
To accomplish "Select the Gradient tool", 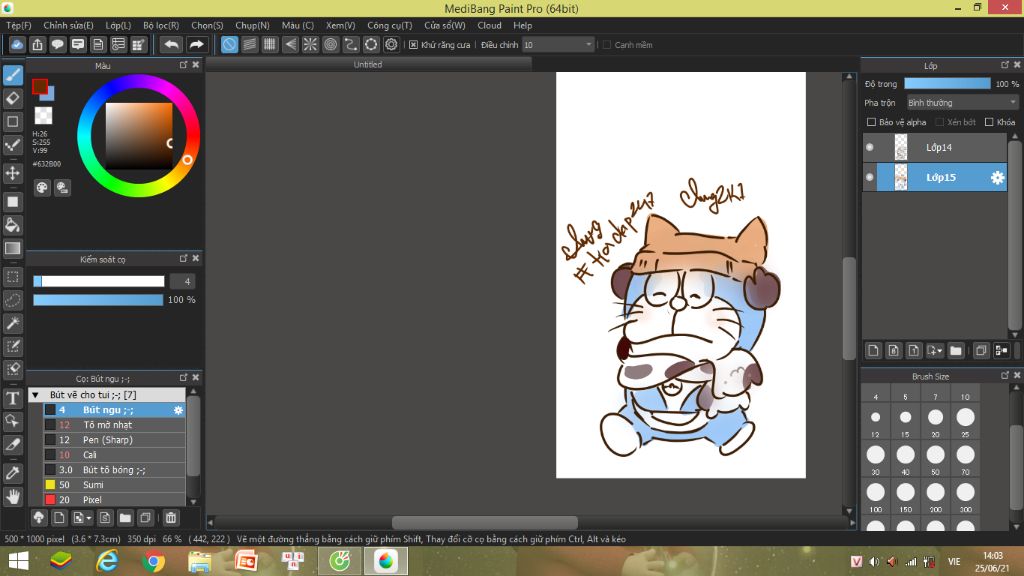I will (12, 249).
